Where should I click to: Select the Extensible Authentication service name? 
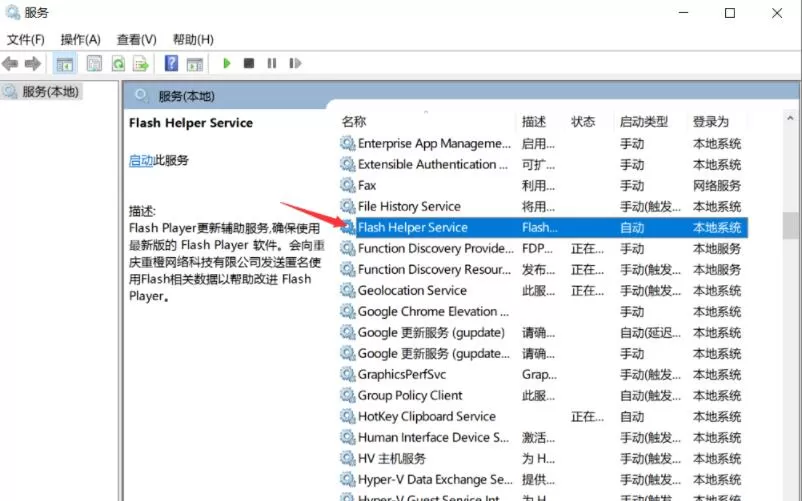[433, 165]
